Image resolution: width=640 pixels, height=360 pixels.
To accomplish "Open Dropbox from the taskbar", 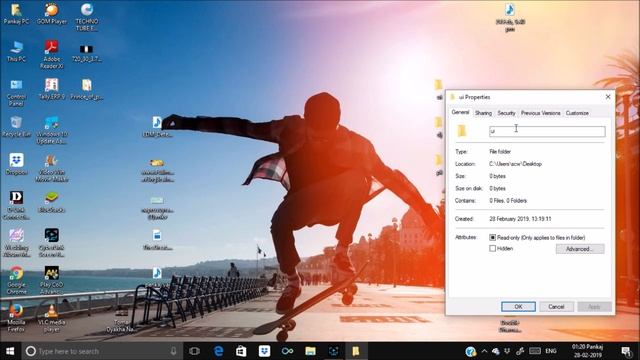I will point(264,351).
